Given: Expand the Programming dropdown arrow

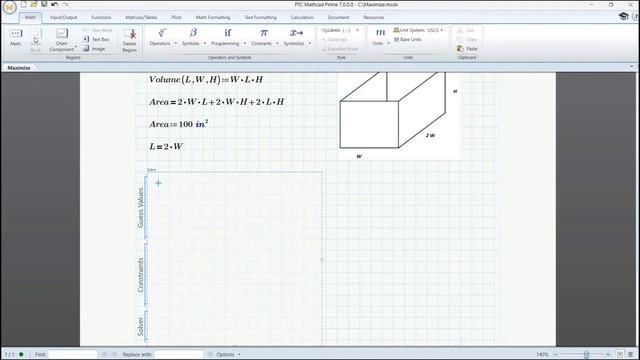Looking at the screenshot, I should [x=245, y=43].
